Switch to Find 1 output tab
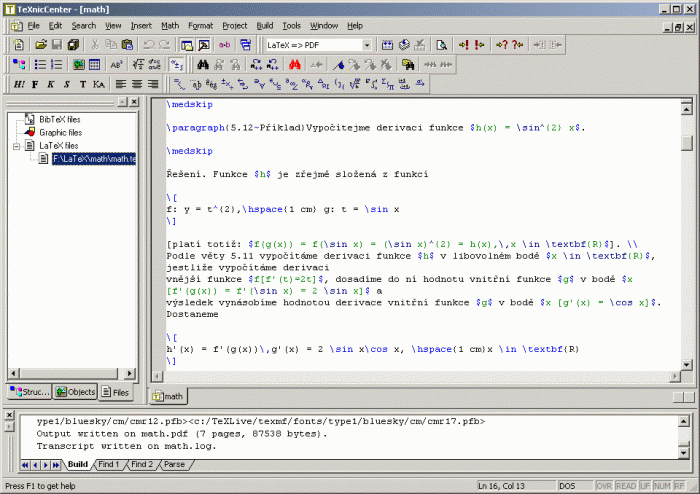The image size is (700, 494). (108, 464)
